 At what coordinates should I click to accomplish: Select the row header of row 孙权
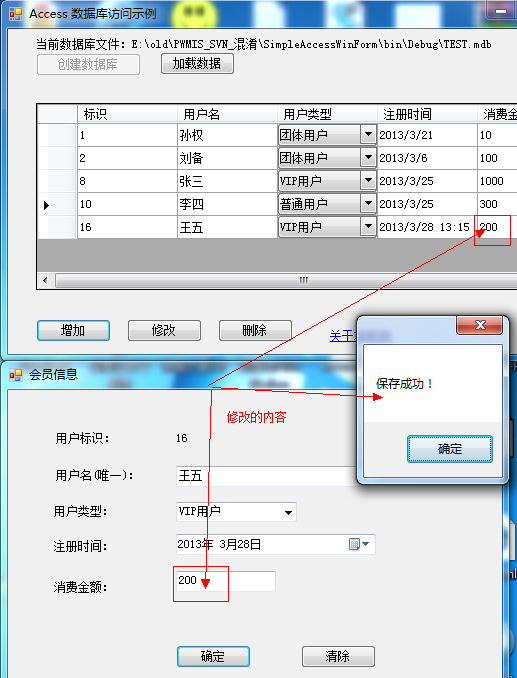(57, 135)
